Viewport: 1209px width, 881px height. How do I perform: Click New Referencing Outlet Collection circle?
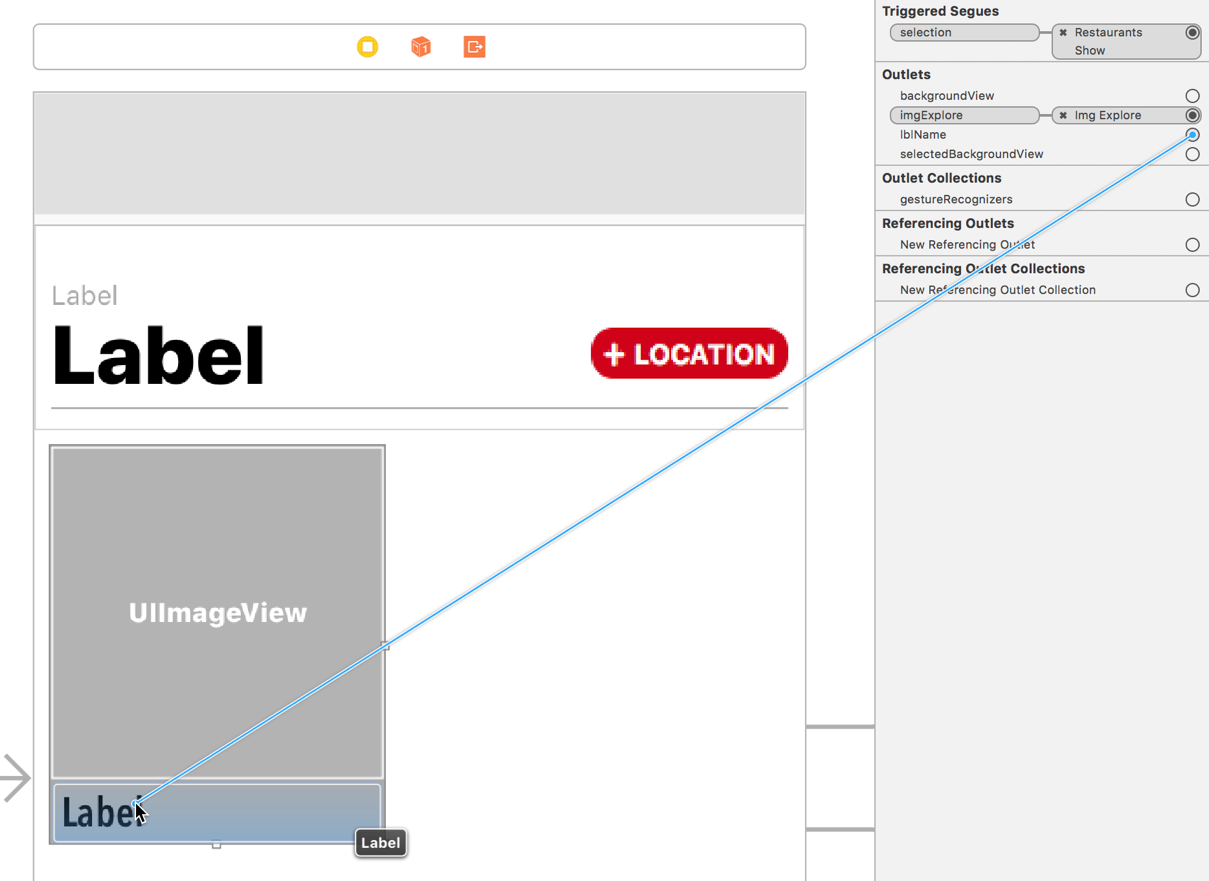point(1192,290)
